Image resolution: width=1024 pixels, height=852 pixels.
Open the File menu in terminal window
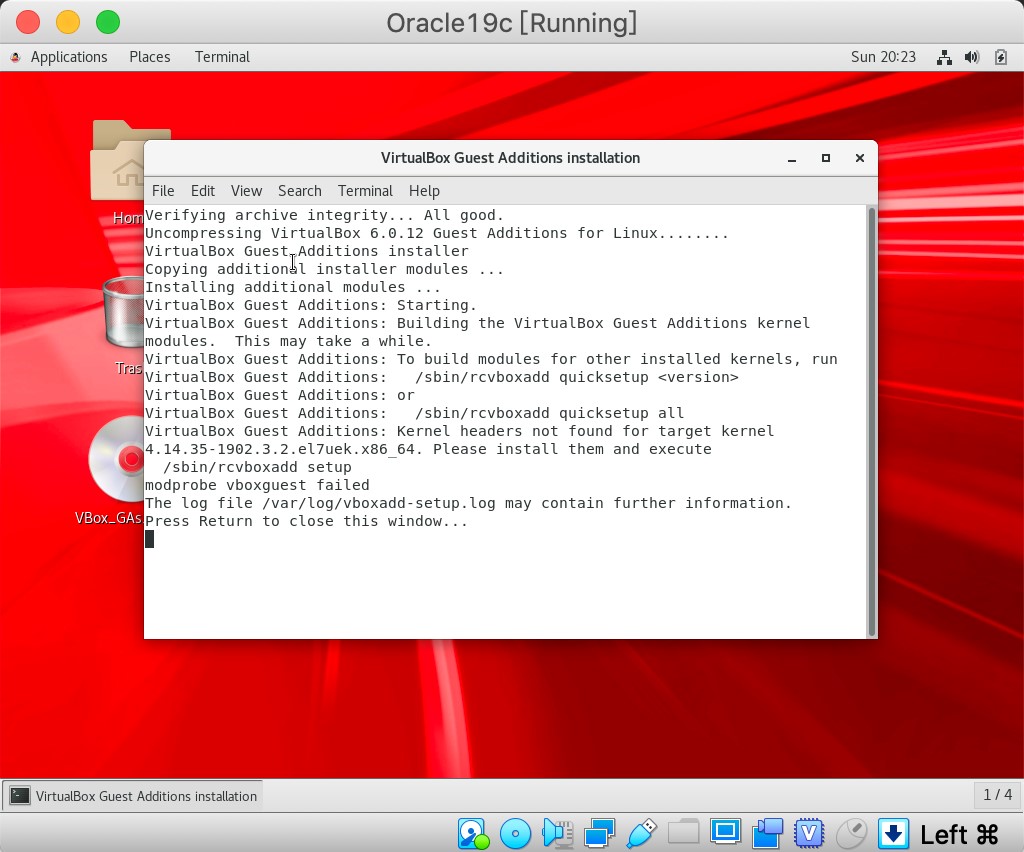[163, 191]
